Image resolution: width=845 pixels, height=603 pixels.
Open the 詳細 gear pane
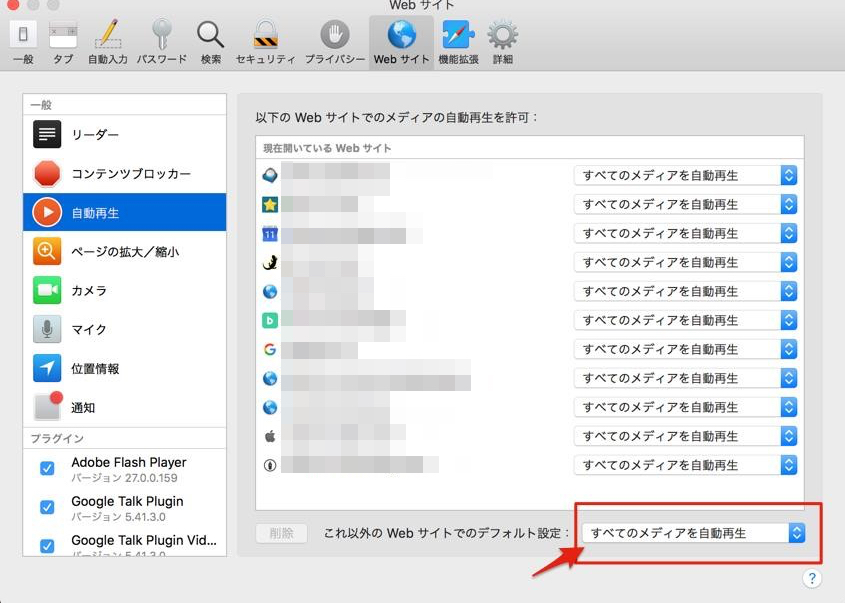(x=502, y=43)
